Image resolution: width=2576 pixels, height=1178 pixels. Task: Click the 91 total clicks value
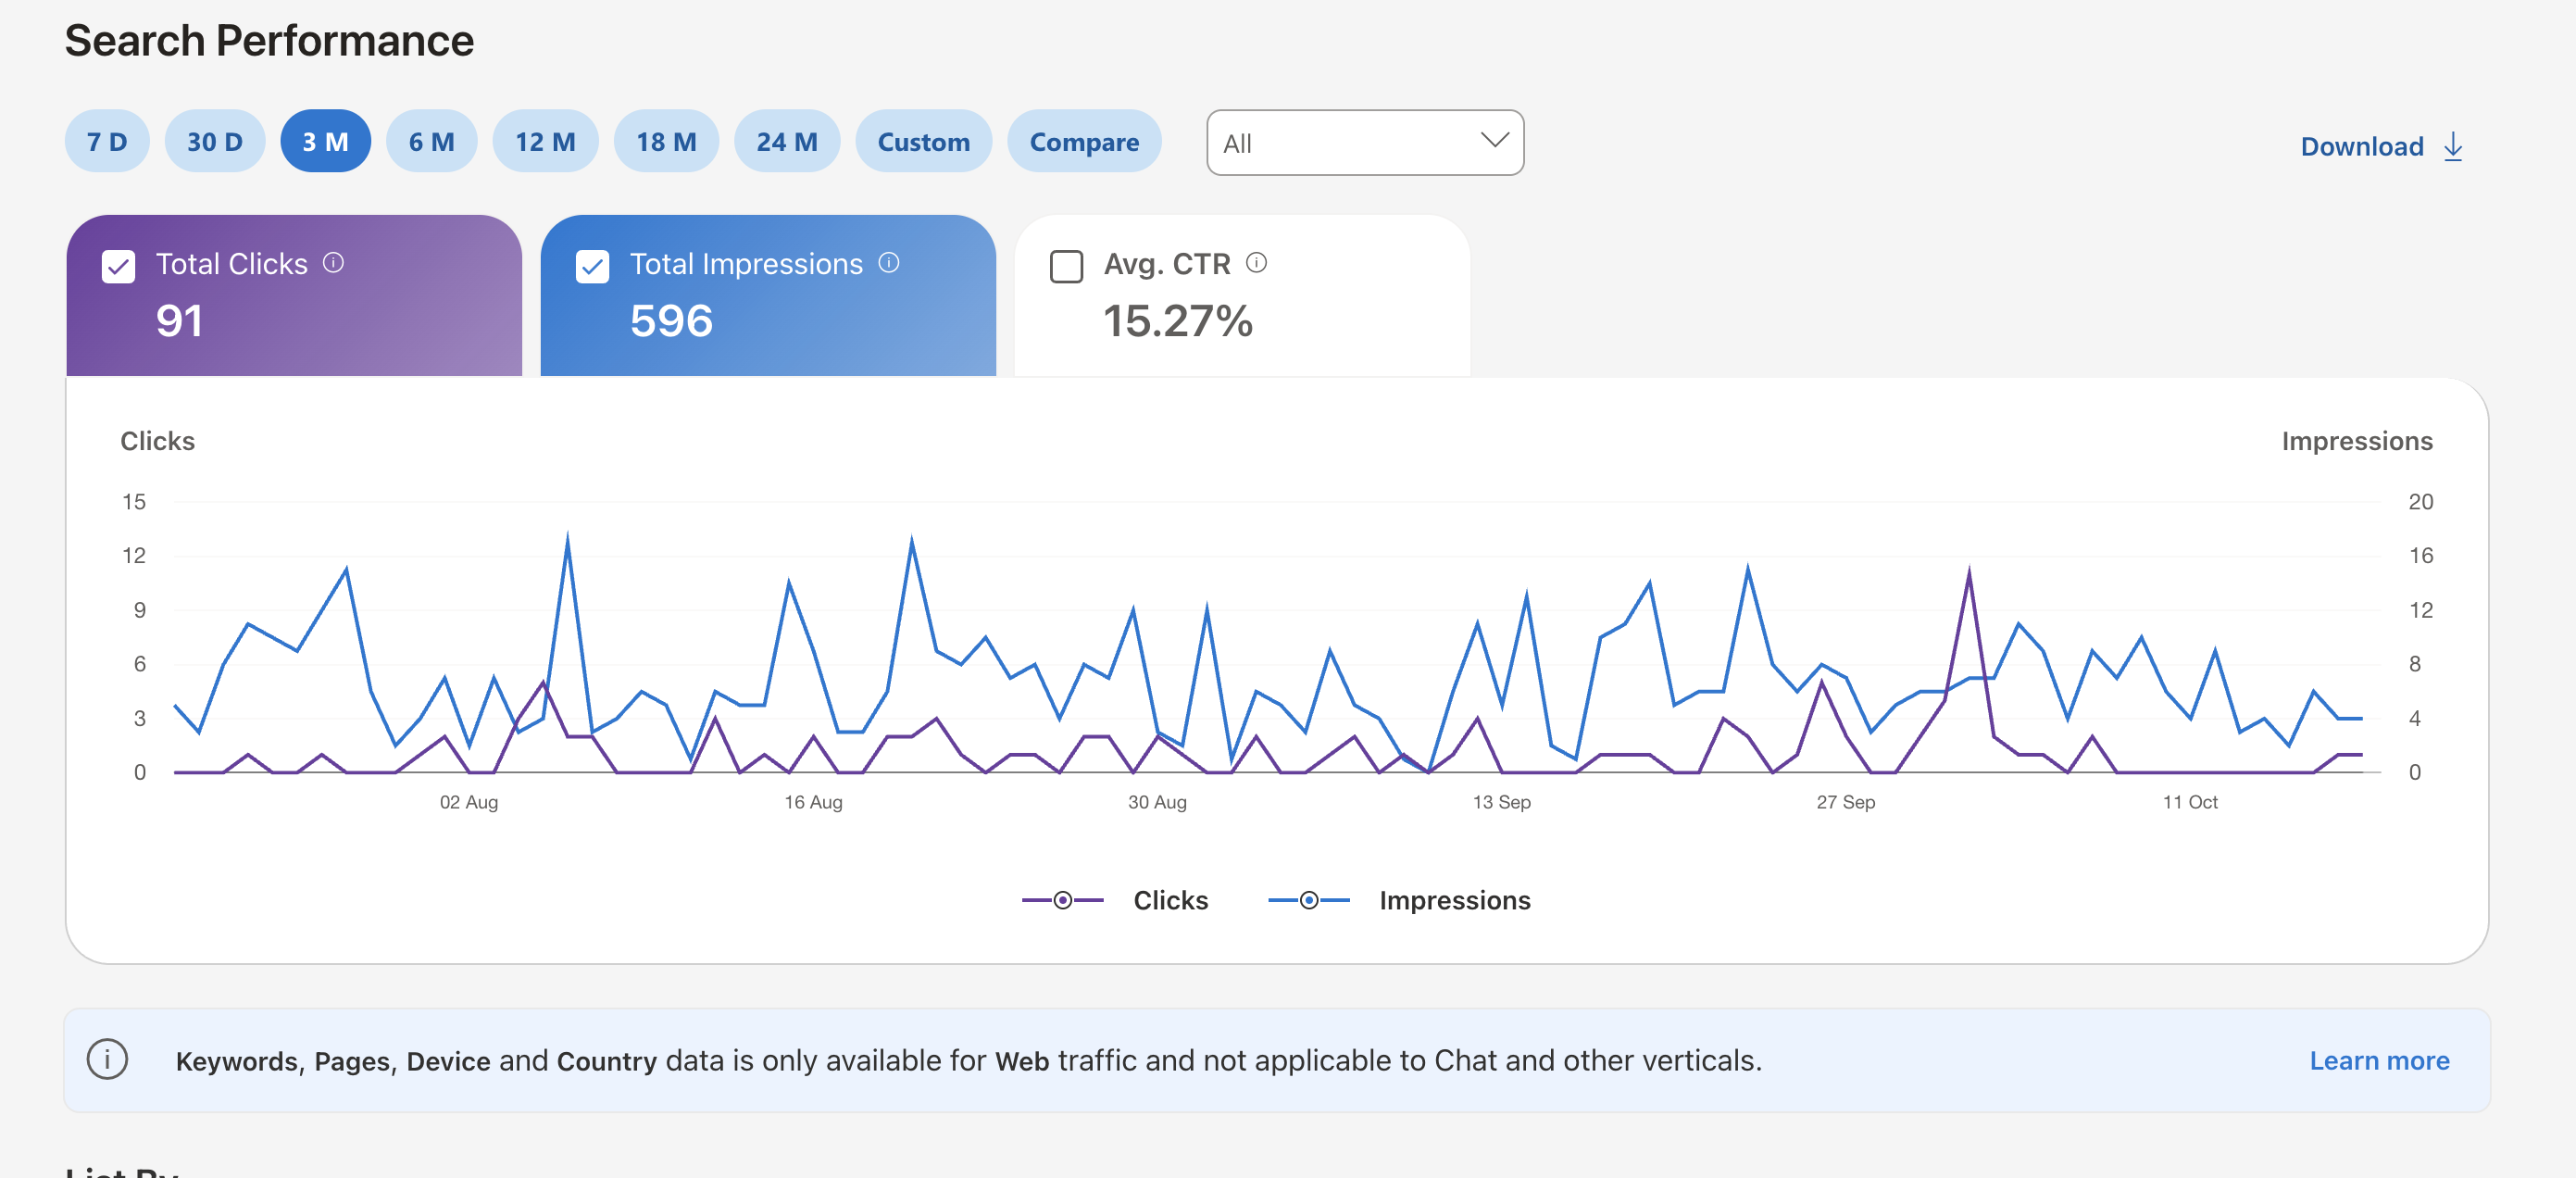click(x=179, y=321)
